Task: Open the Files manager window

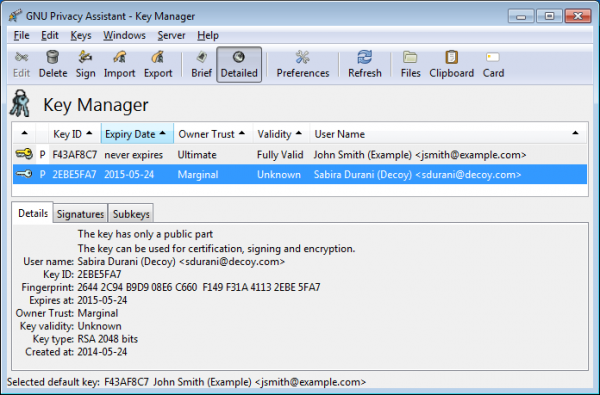Action: tap(410, 64)
